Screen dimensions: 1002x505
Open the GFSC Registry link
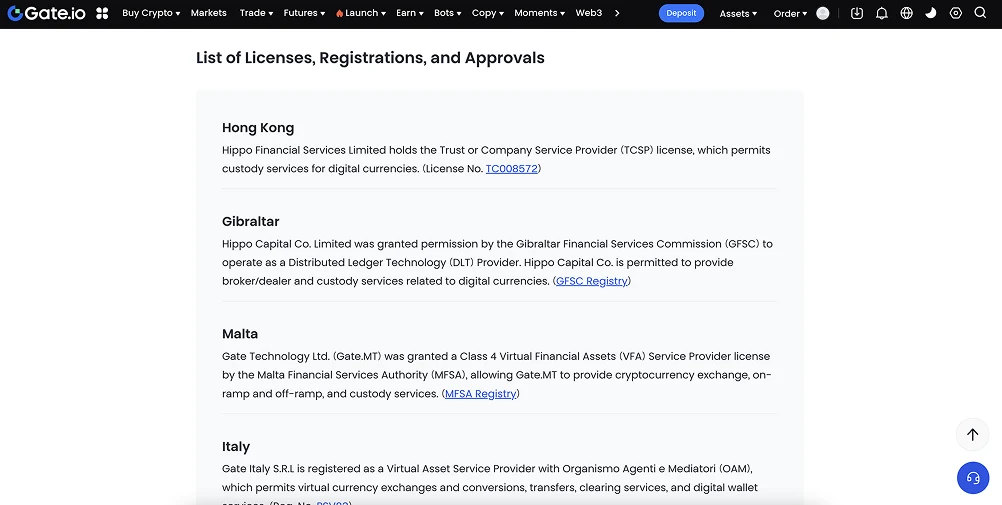coord(592,281)
